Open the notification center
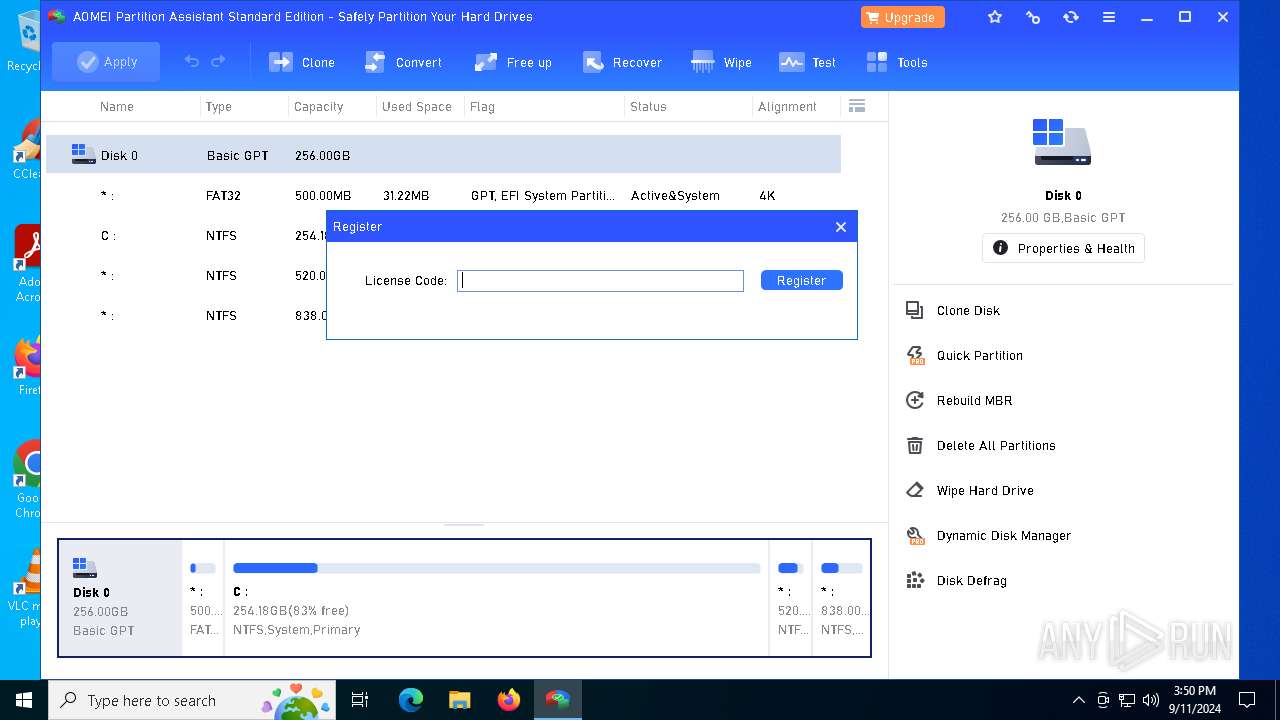The image size is (1280, 720). click(x=1247, y=700)
